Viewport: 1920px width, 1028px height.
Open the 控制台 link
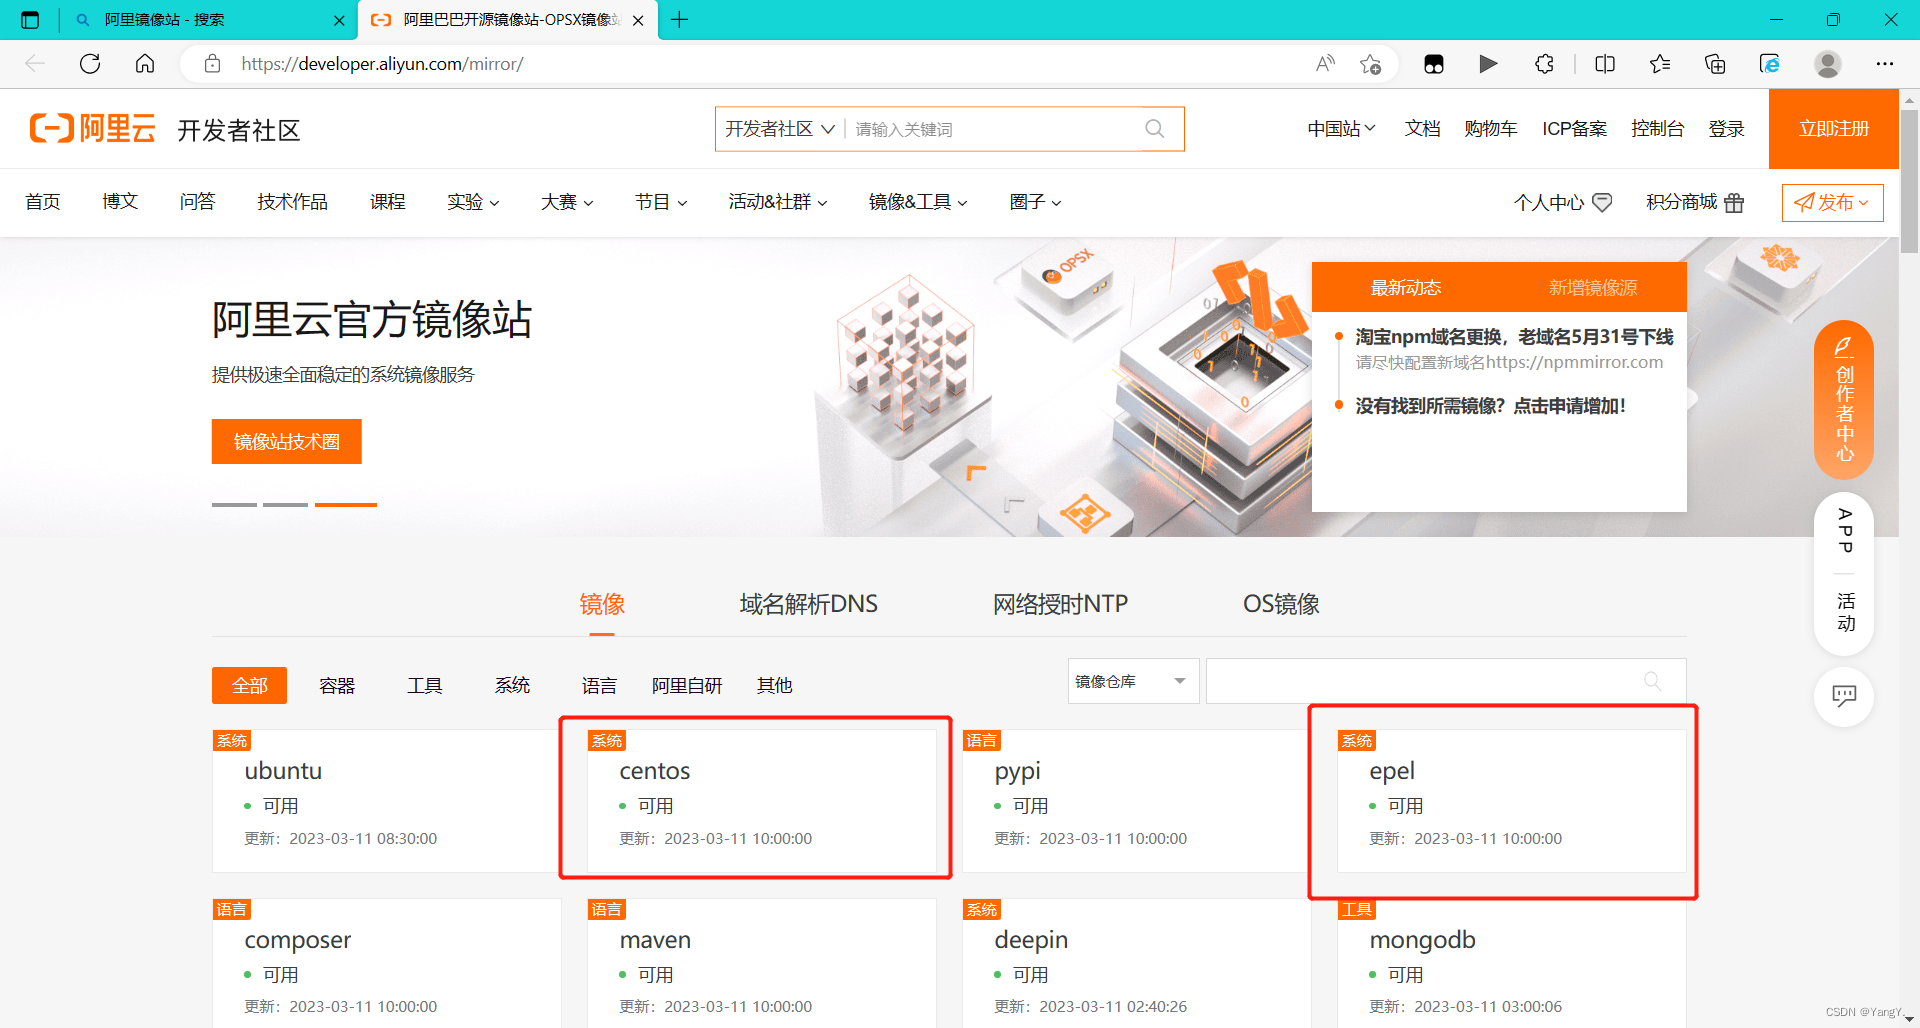1657,129
